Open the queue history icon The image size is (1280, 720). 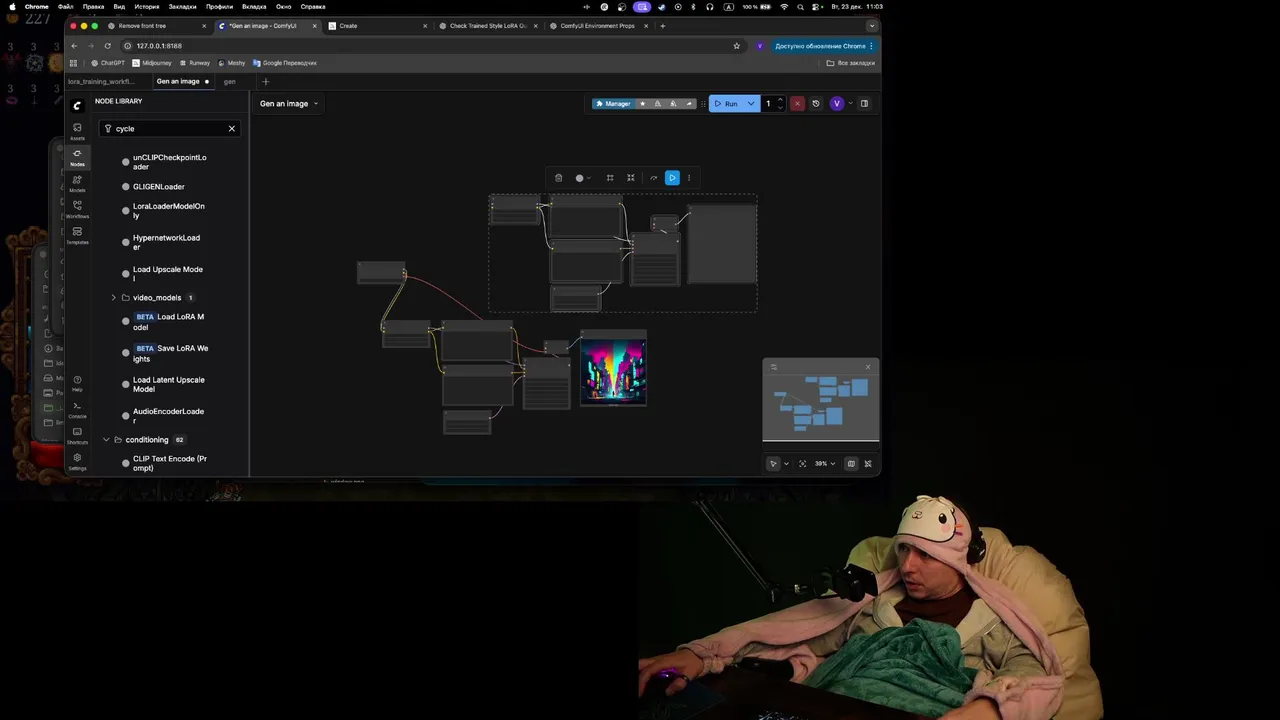pos(816,104)
